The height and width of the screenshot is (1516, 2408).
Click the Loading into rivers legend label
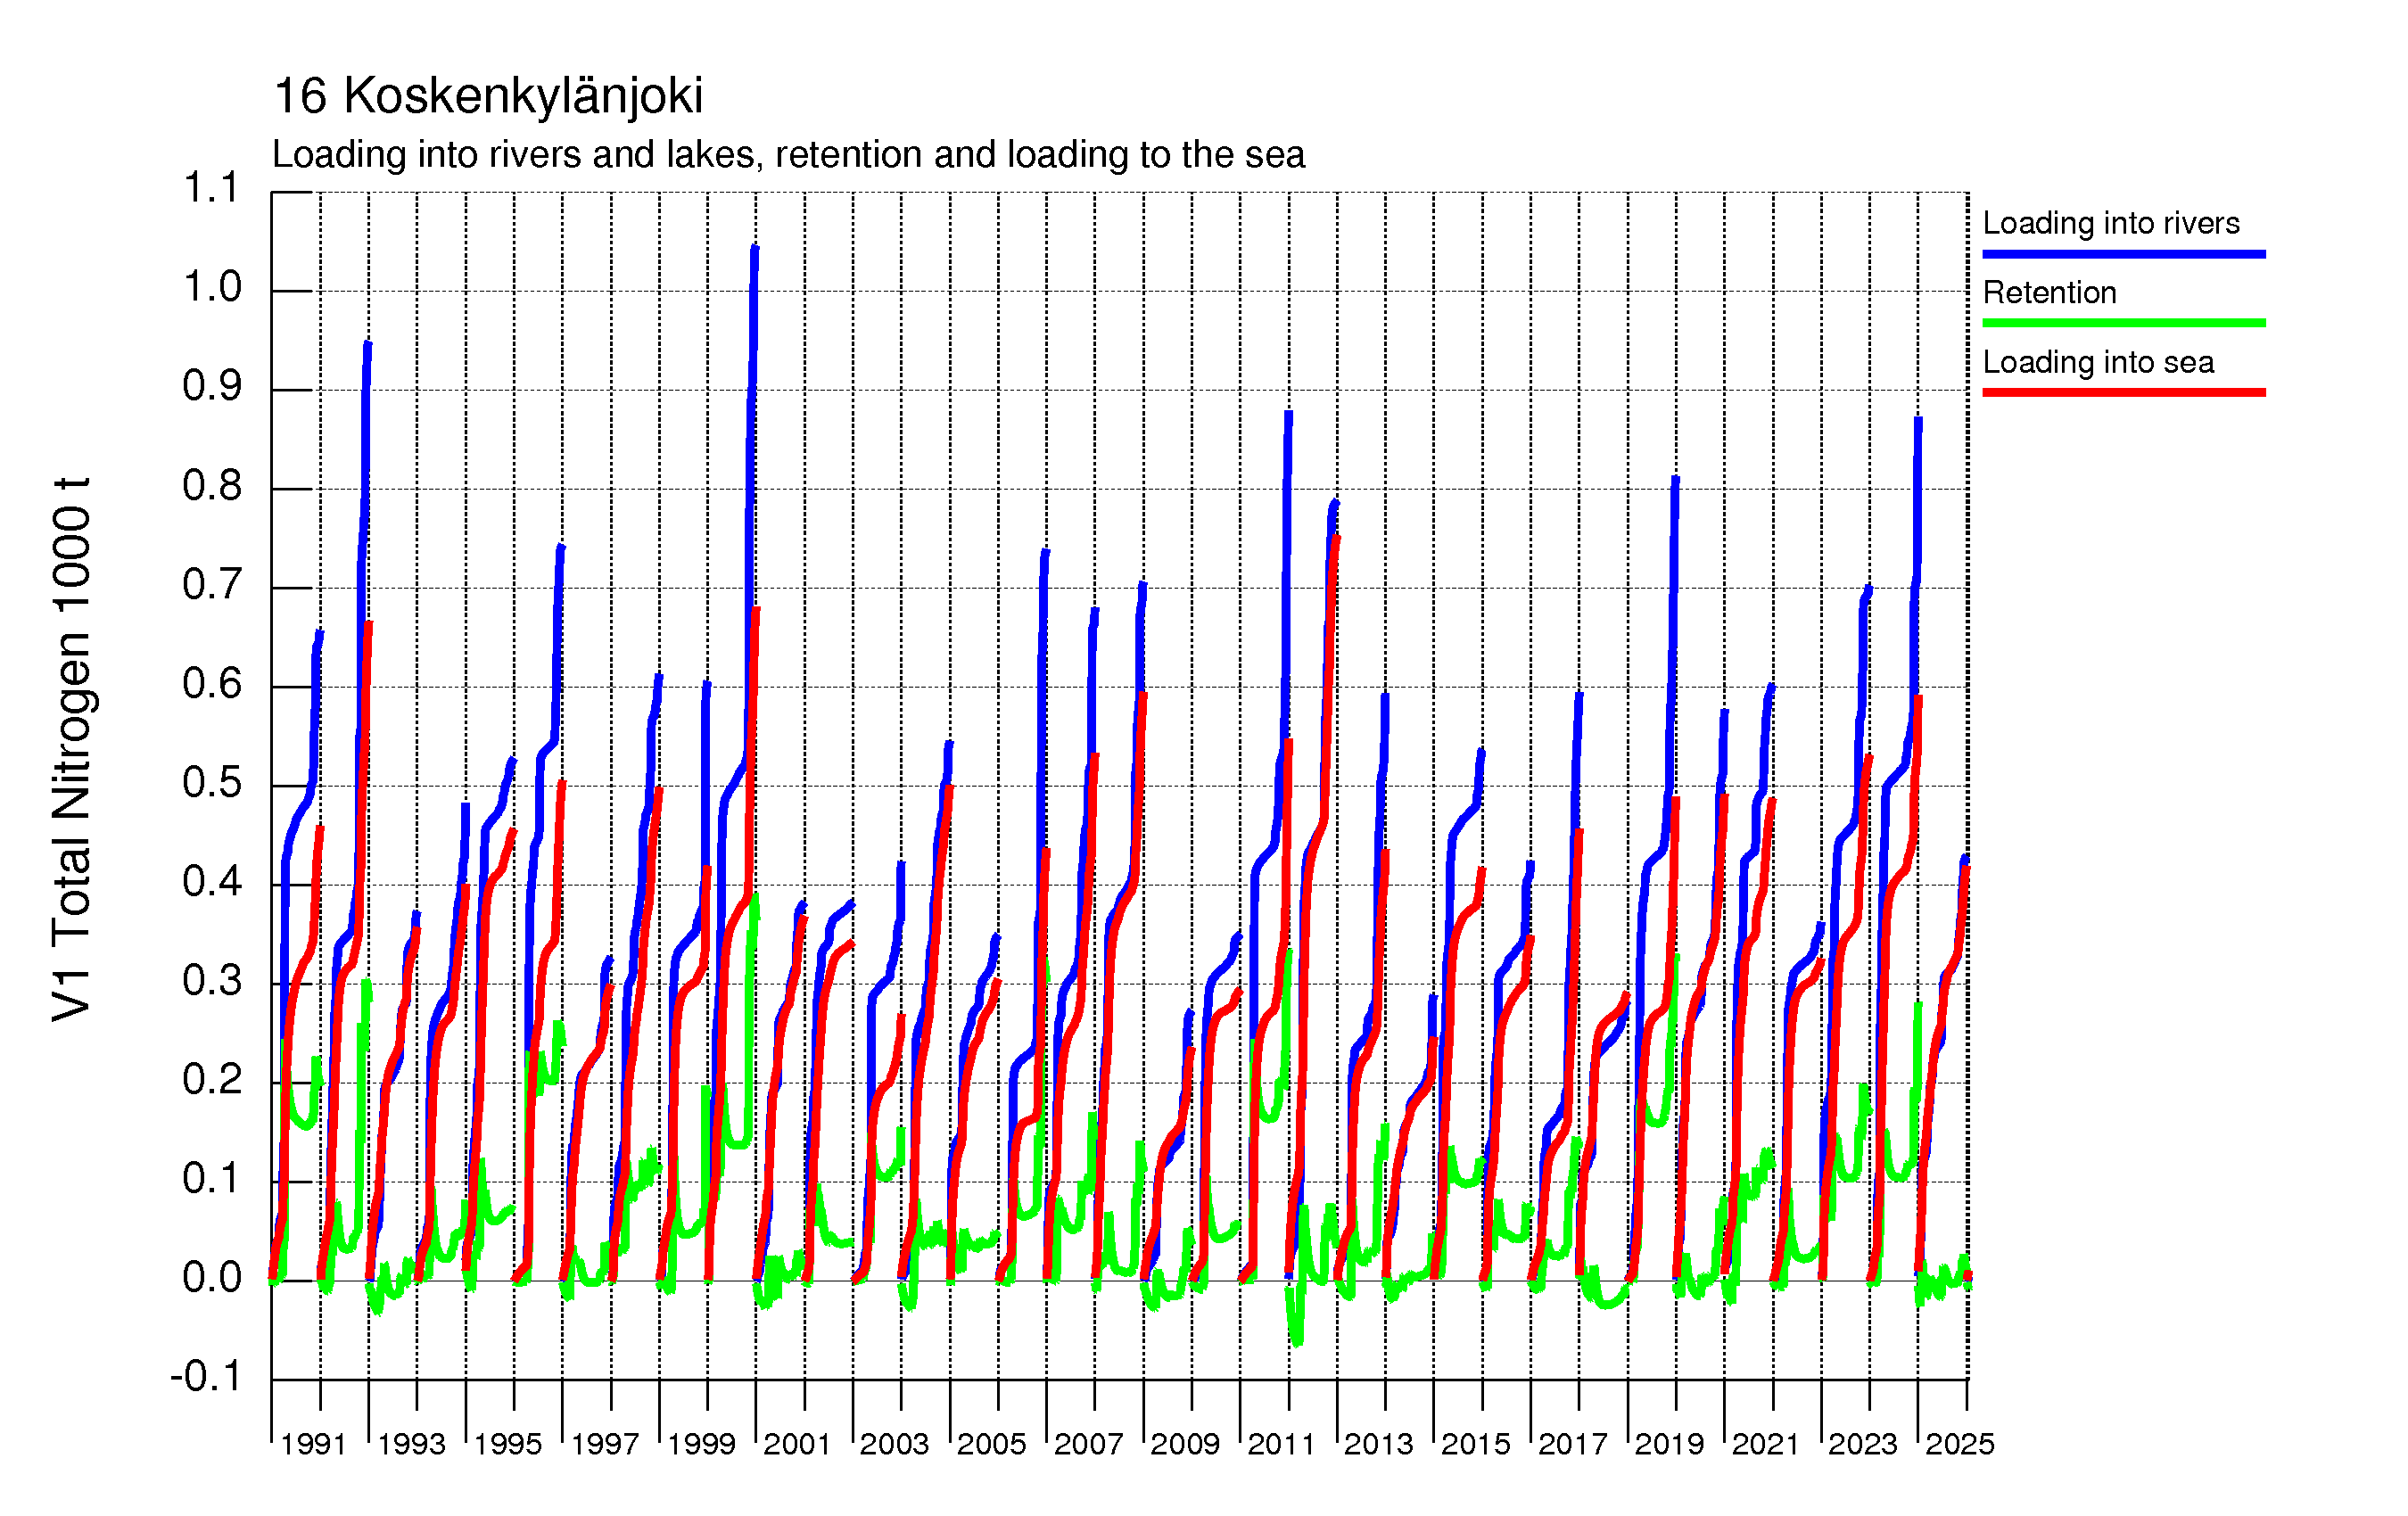point(2110,222)
